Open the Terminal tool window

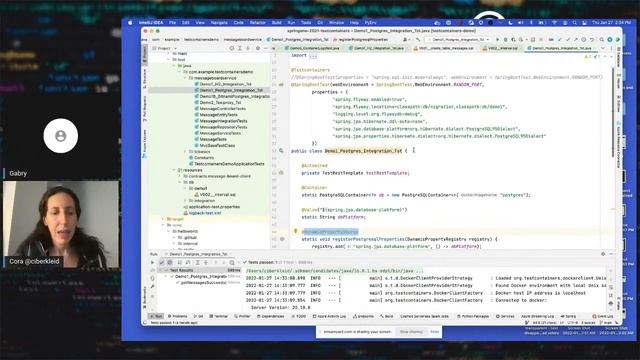(x=218, y=316)
